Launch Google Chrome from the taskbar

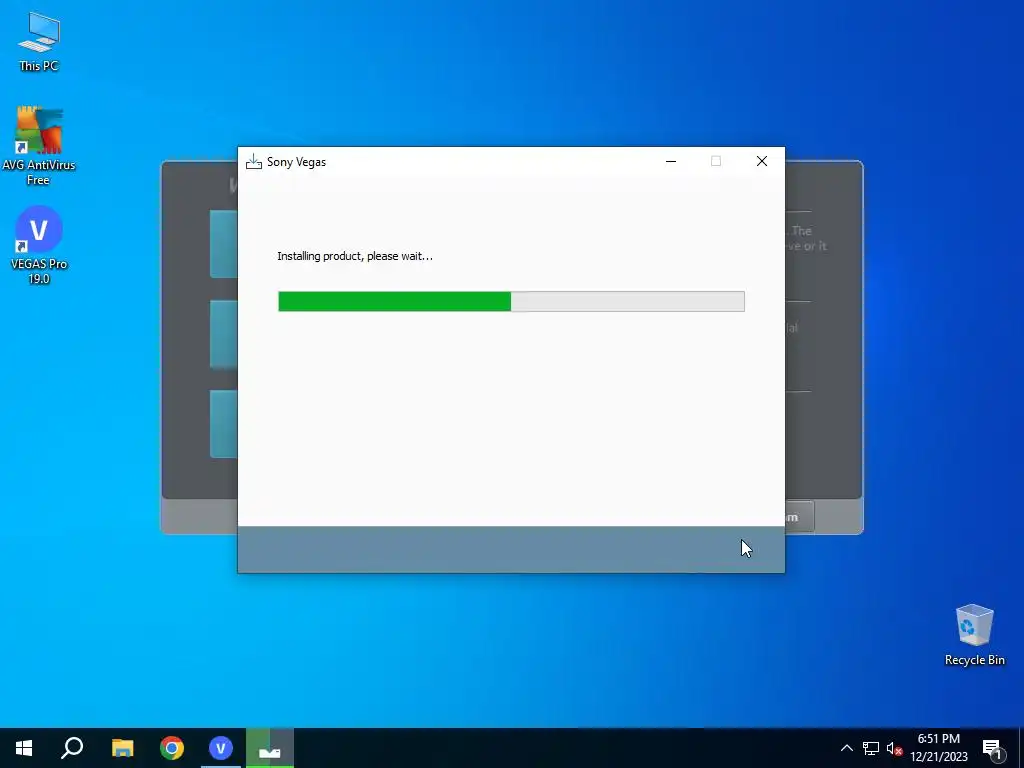pos(172,748)
